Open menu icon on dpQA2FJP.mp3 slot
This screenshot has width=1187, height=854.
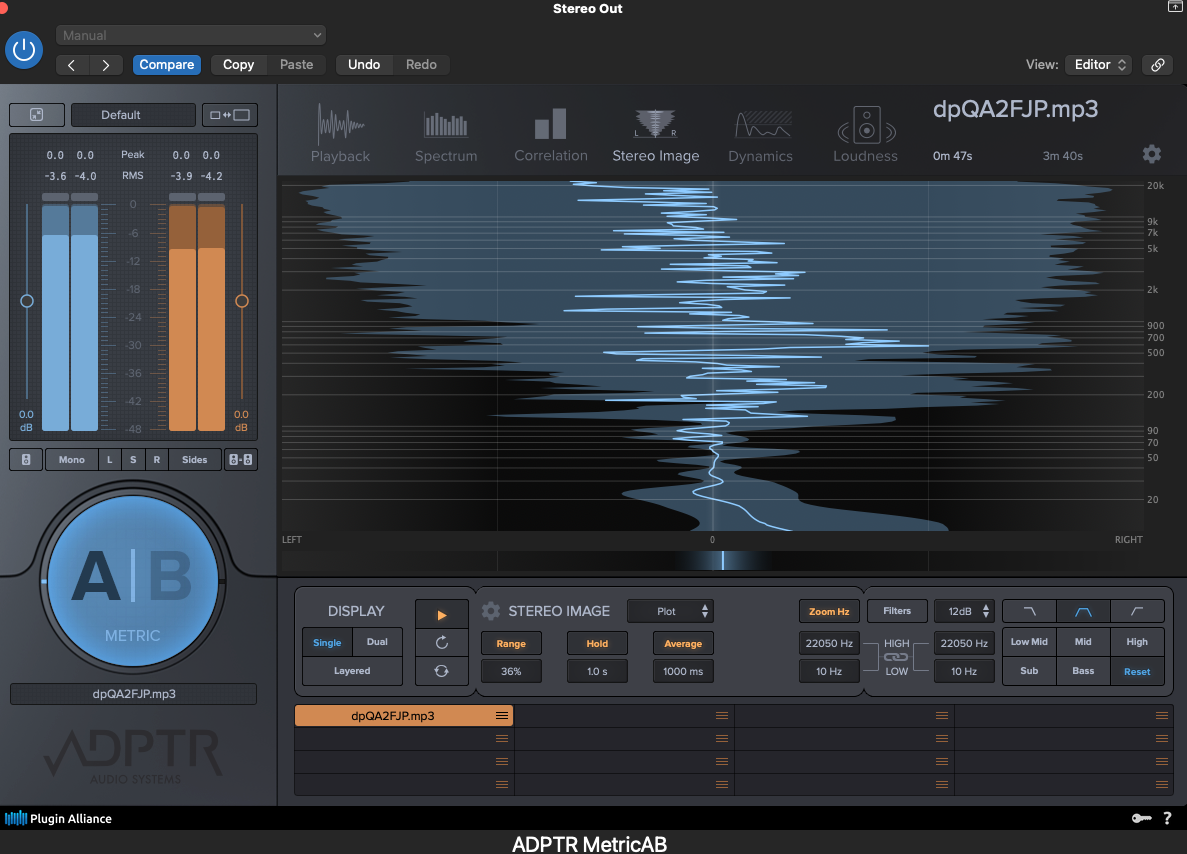[x=502, y=715]
